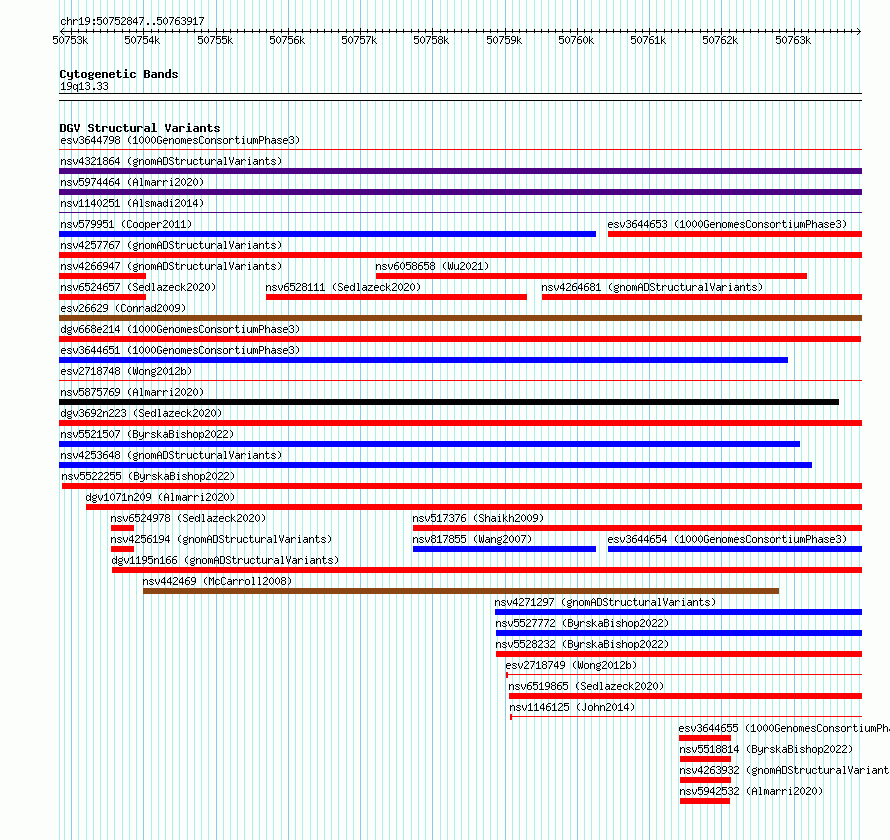
Task: Click esv2718748 (Wong2012b) label
Action: 126,371
